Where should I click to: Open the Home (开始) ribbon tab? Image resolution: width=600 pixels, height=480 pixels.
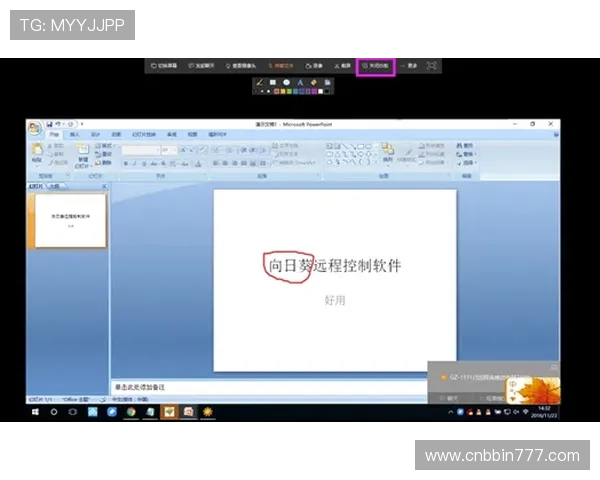click(54, 134)
